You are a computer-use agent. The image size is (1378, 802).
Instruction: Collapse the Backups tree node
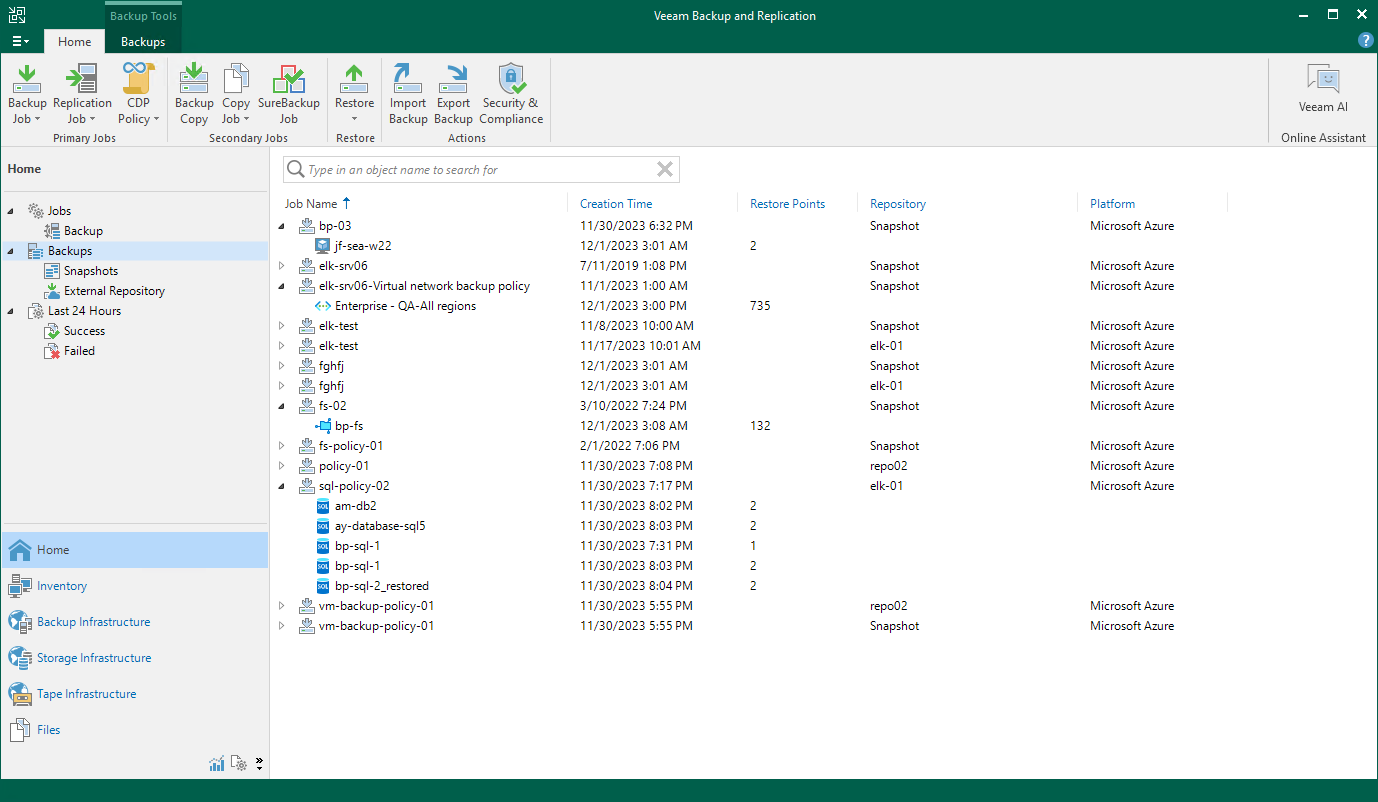point(11,251)
